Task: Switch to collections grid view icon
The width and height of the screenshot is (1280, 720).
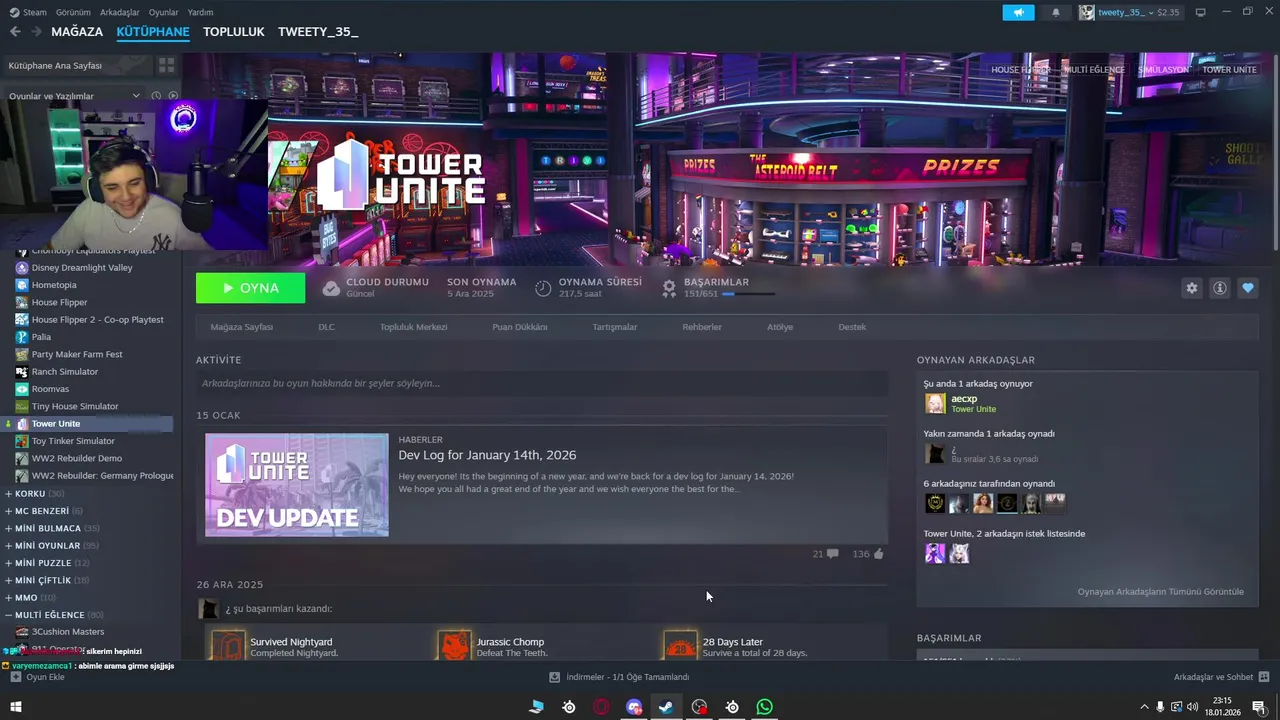Action: 166,65
